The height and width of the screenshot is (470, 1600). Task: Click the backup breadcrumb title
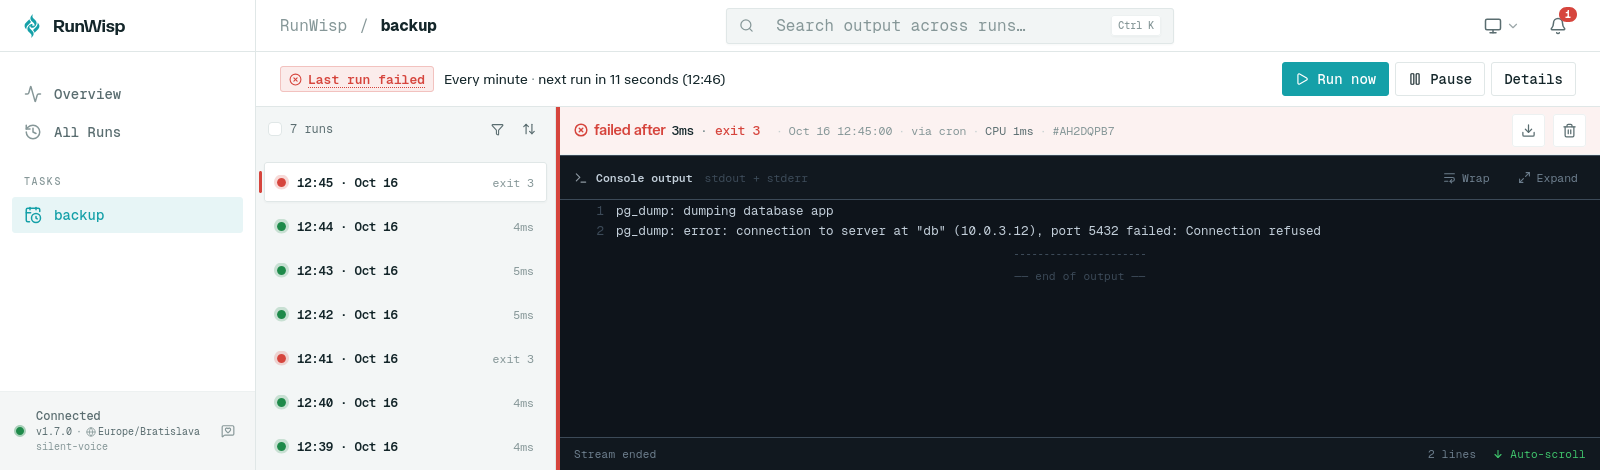pos(408,26)
